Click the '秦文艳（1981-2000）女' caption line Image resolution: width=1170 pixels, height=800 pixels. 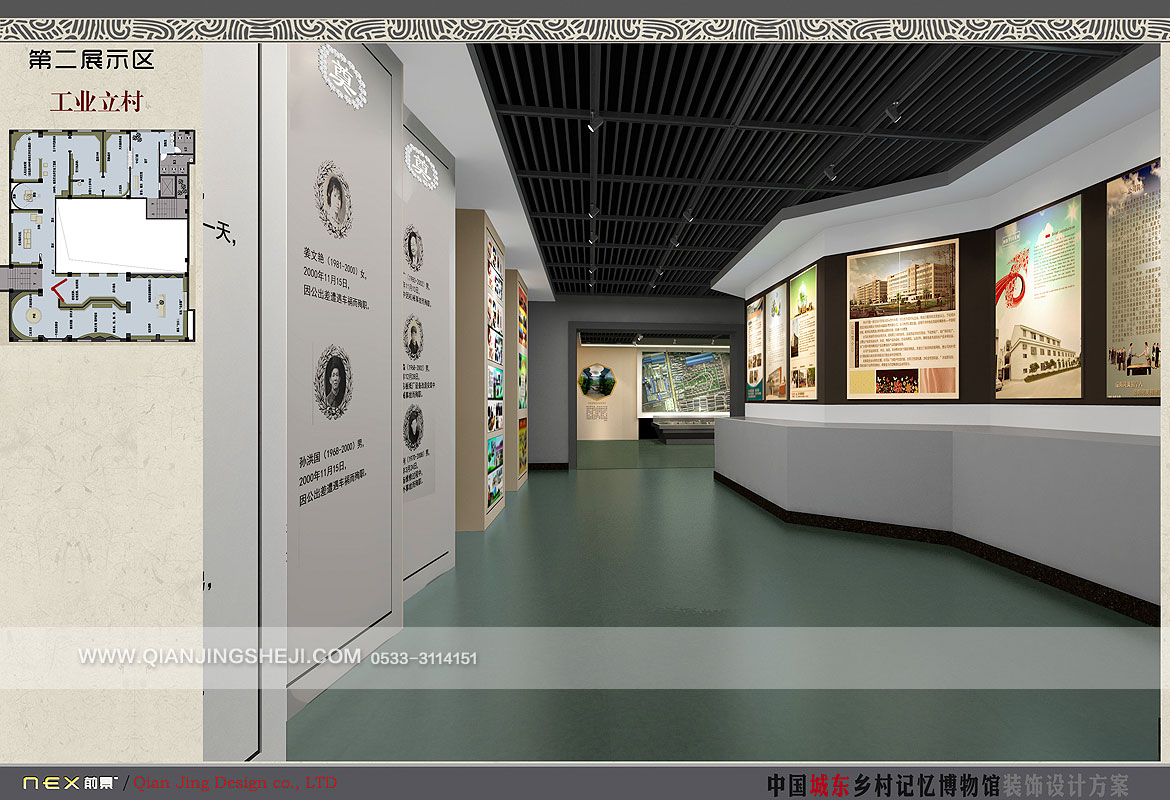[335, 261]
